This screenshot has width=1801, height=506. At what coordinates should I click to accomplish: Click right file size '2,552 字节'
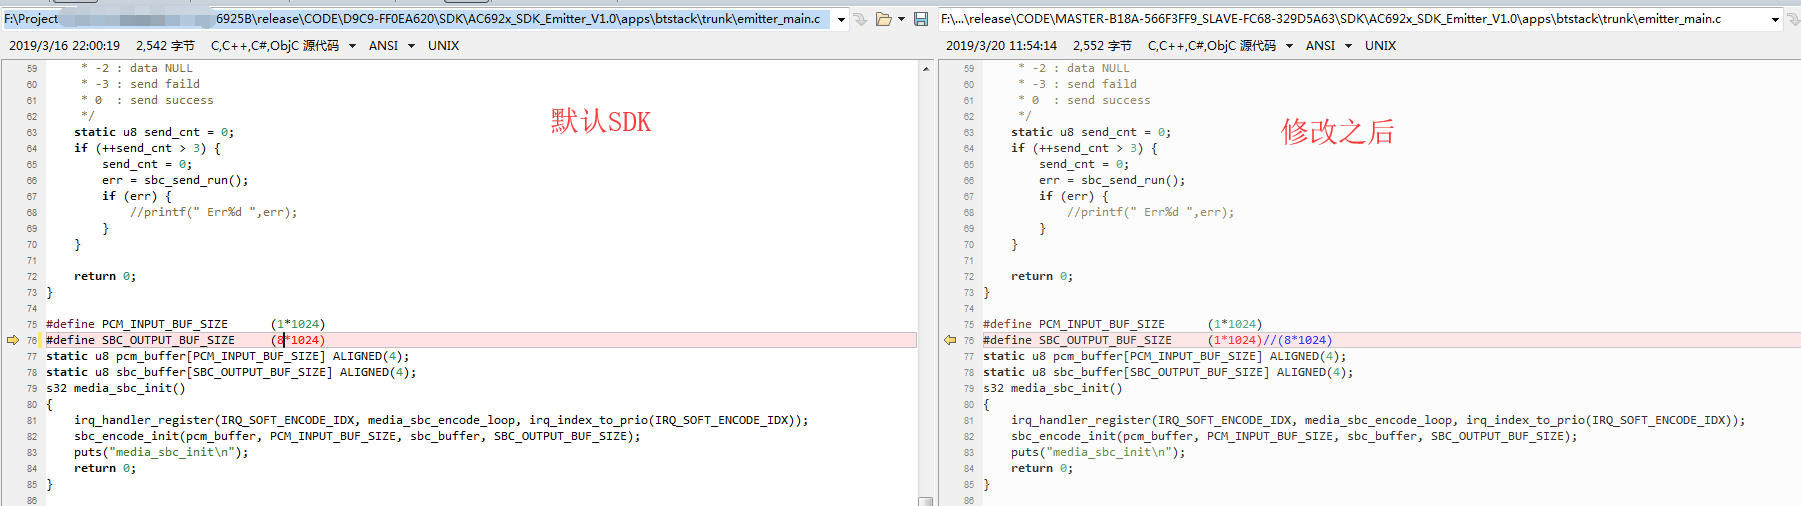click(x=1102, y=46)
